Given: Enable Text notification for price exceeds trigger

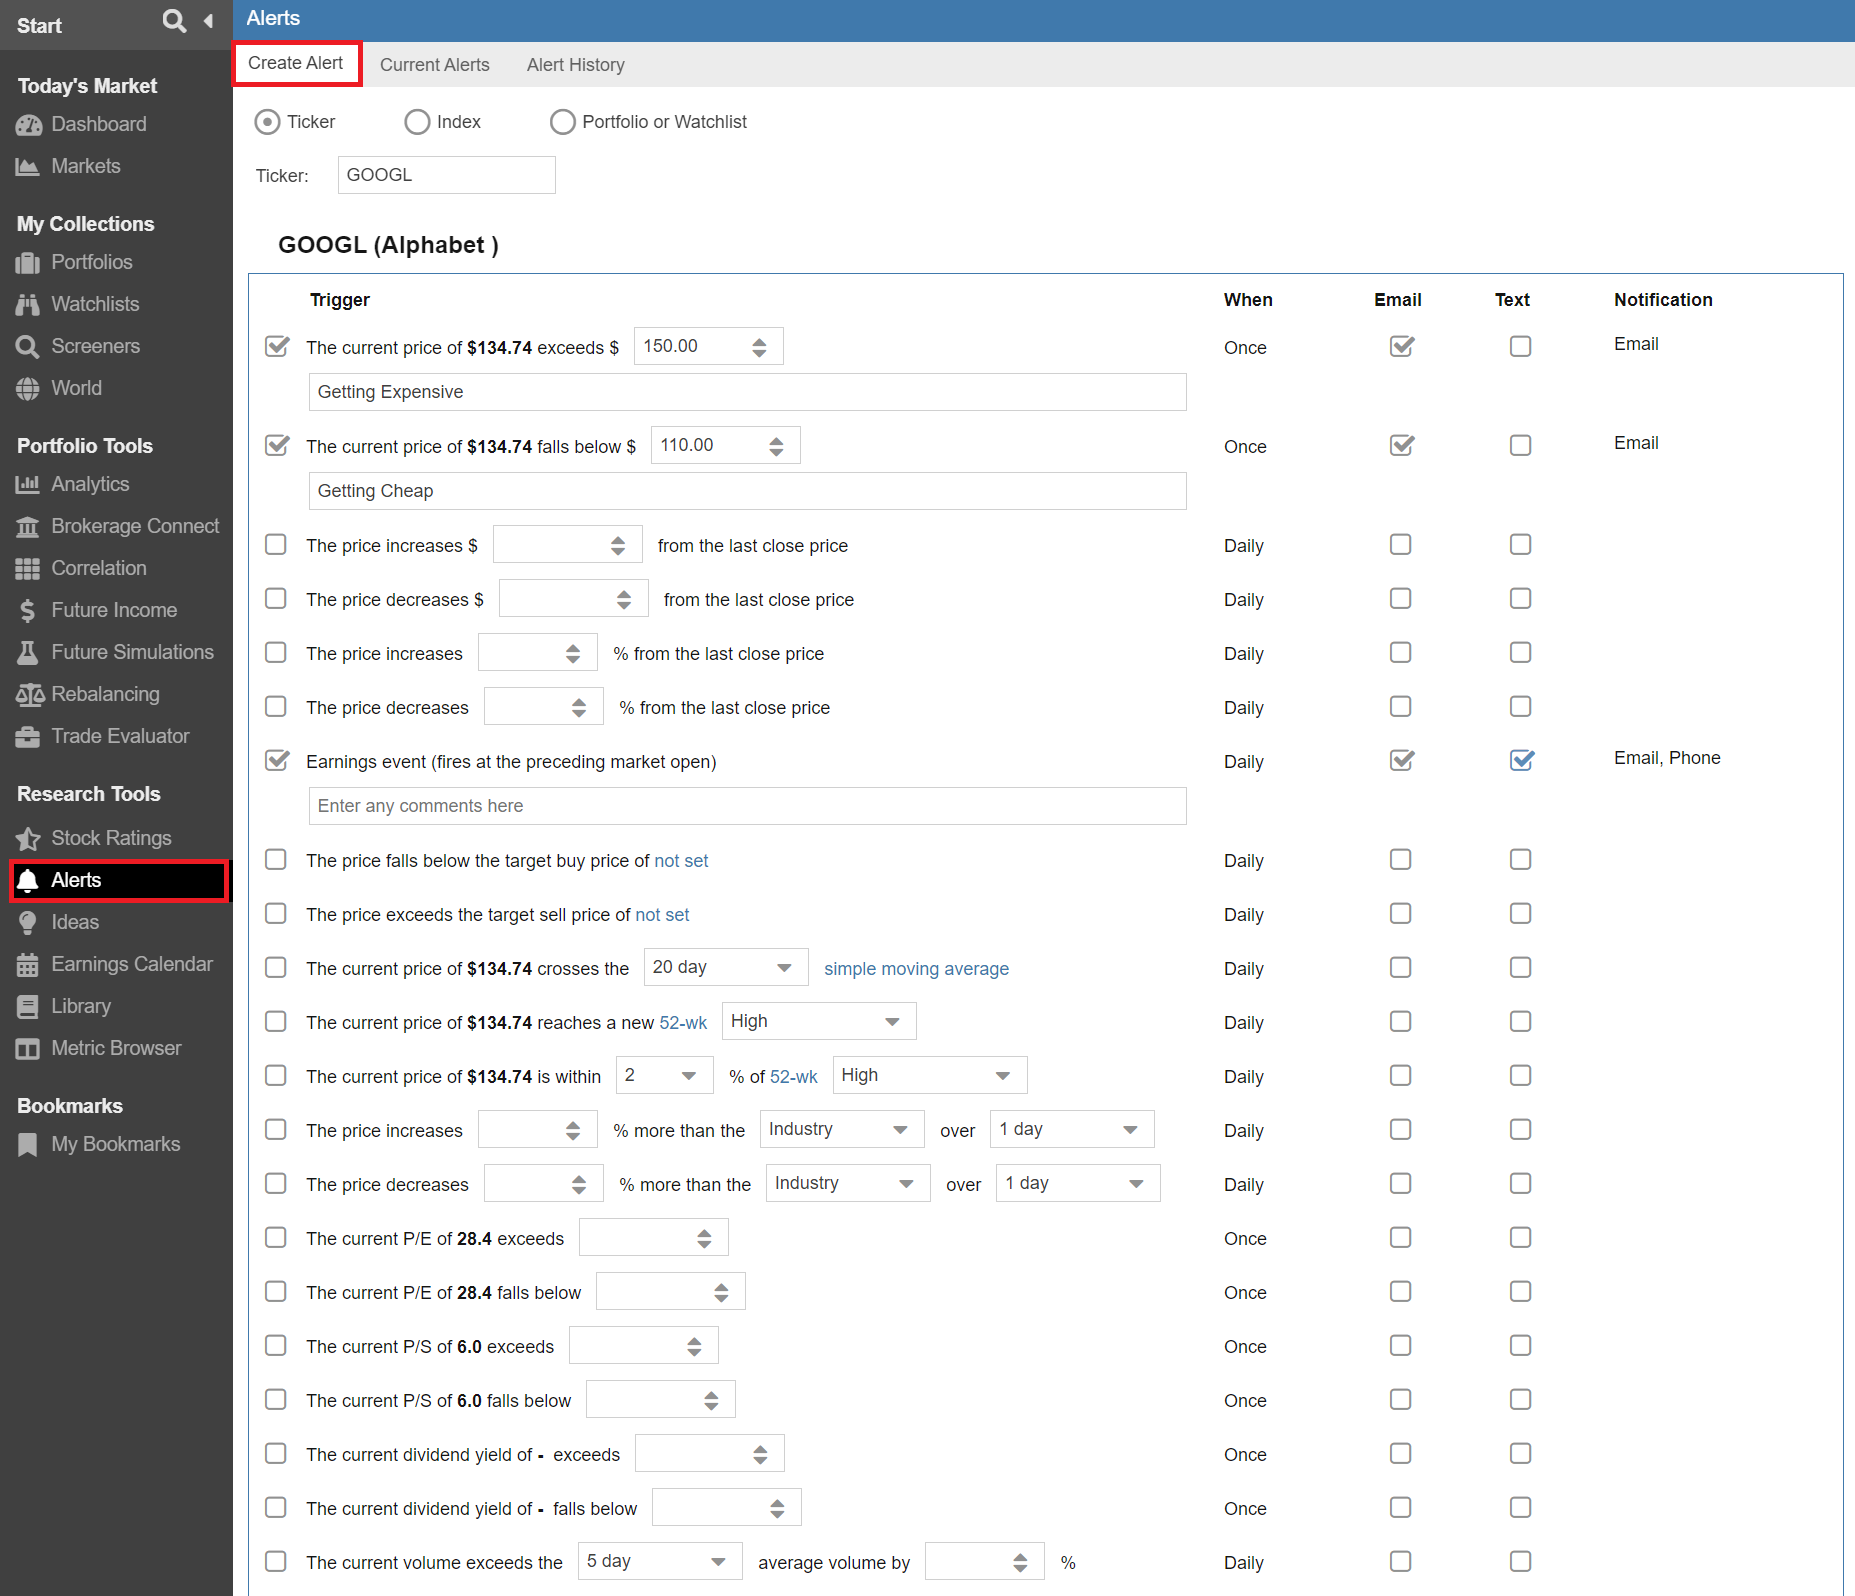Looking at the screenshot, I should coord(1521,346).
